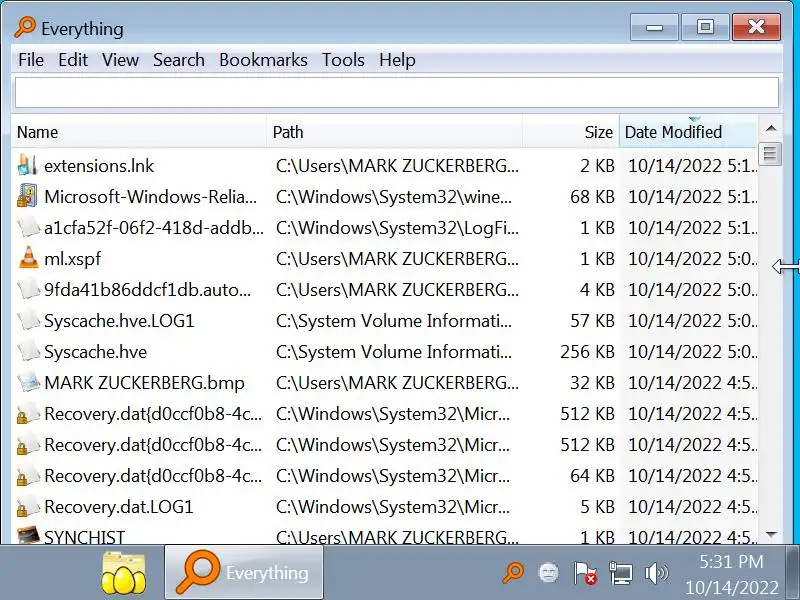
Task: Click the 68 KB size cell
Action: (592, 197)
